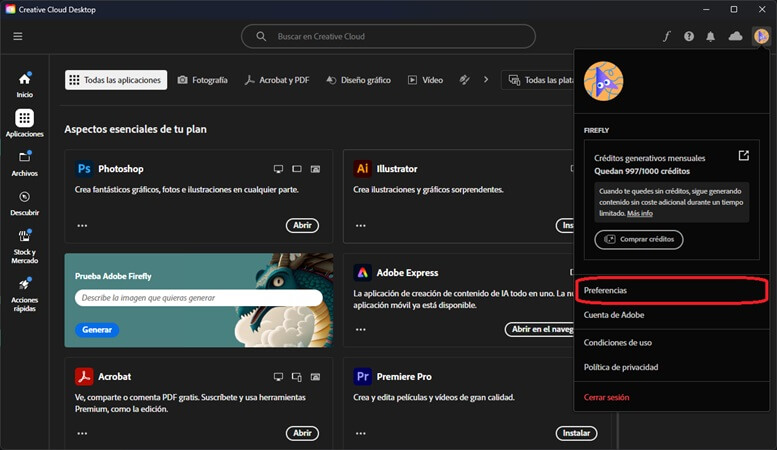Click large profile avatar in panel
777x450 pixels.
[604, 81]
